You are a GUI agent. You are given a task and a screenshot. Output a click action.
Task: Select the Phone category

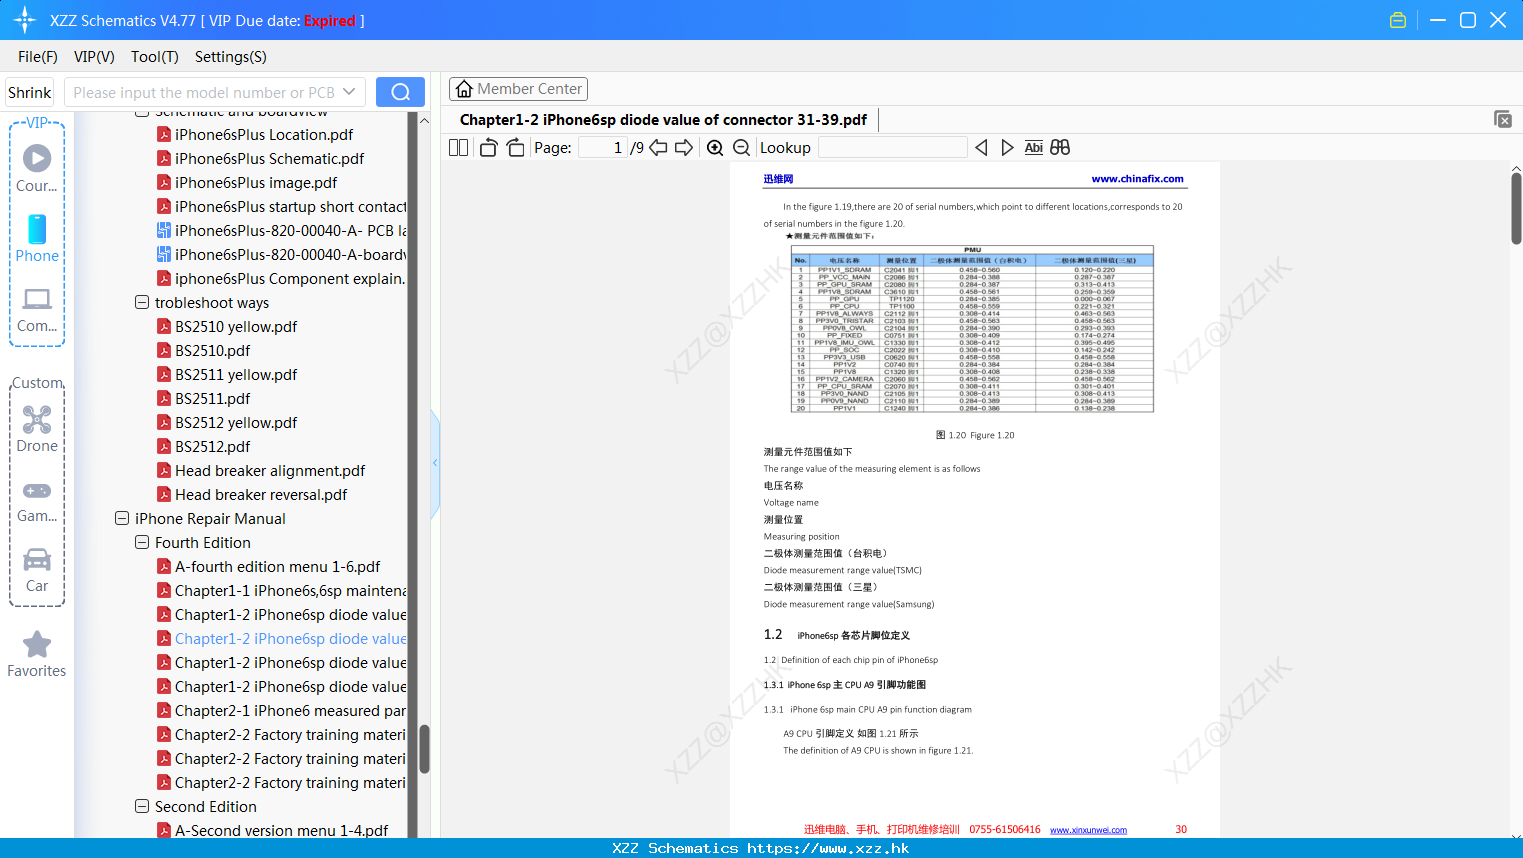(37, 238)
